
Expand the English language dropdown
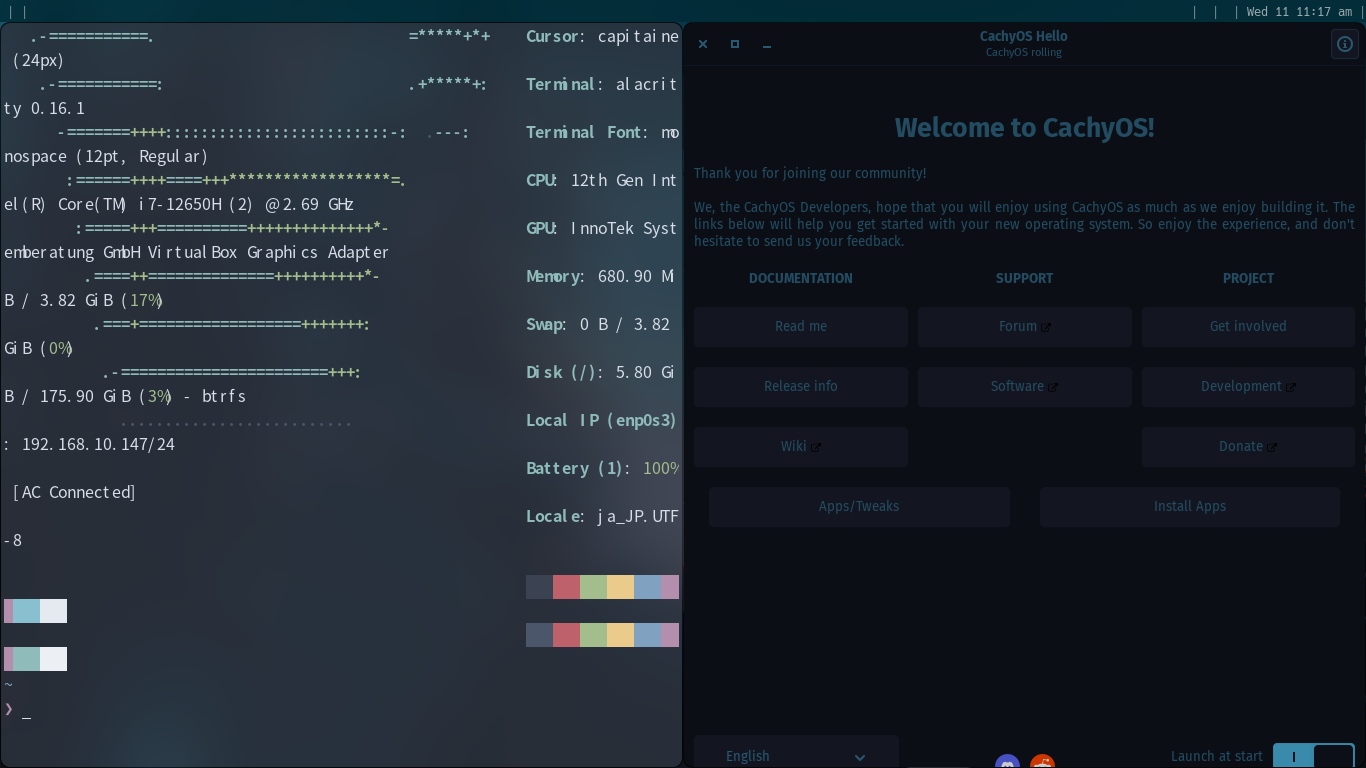pos(796,756)
